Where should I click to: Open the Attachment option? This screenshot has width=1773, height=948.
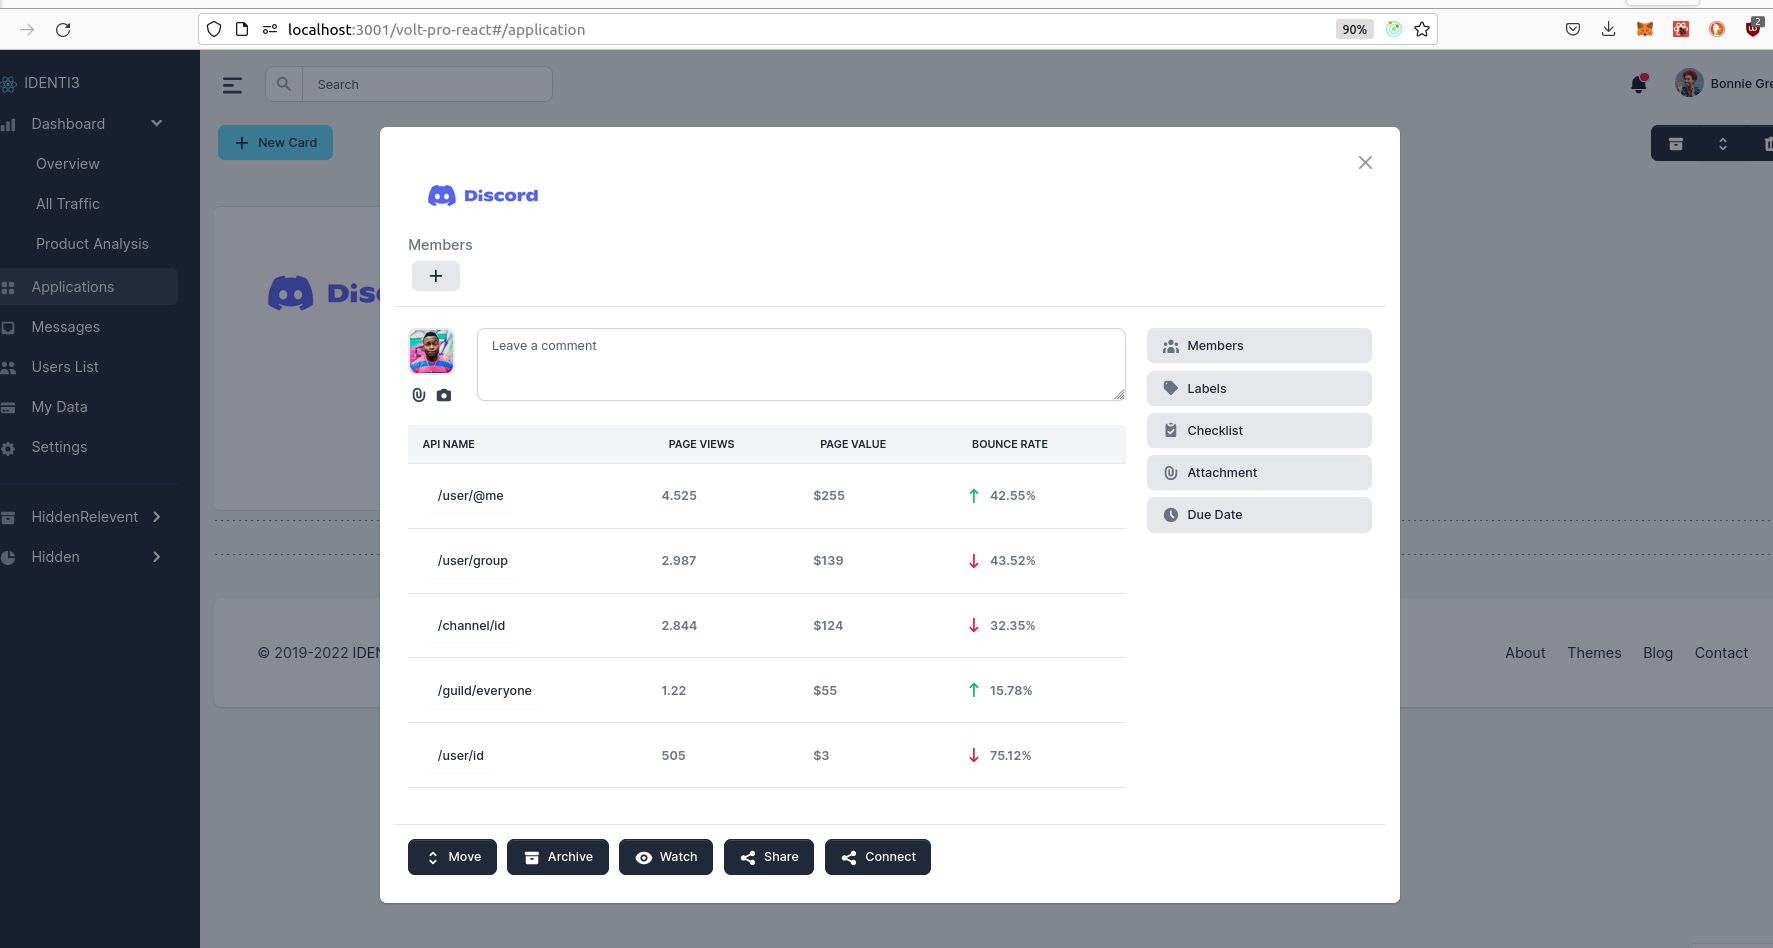click(1259, 473)
